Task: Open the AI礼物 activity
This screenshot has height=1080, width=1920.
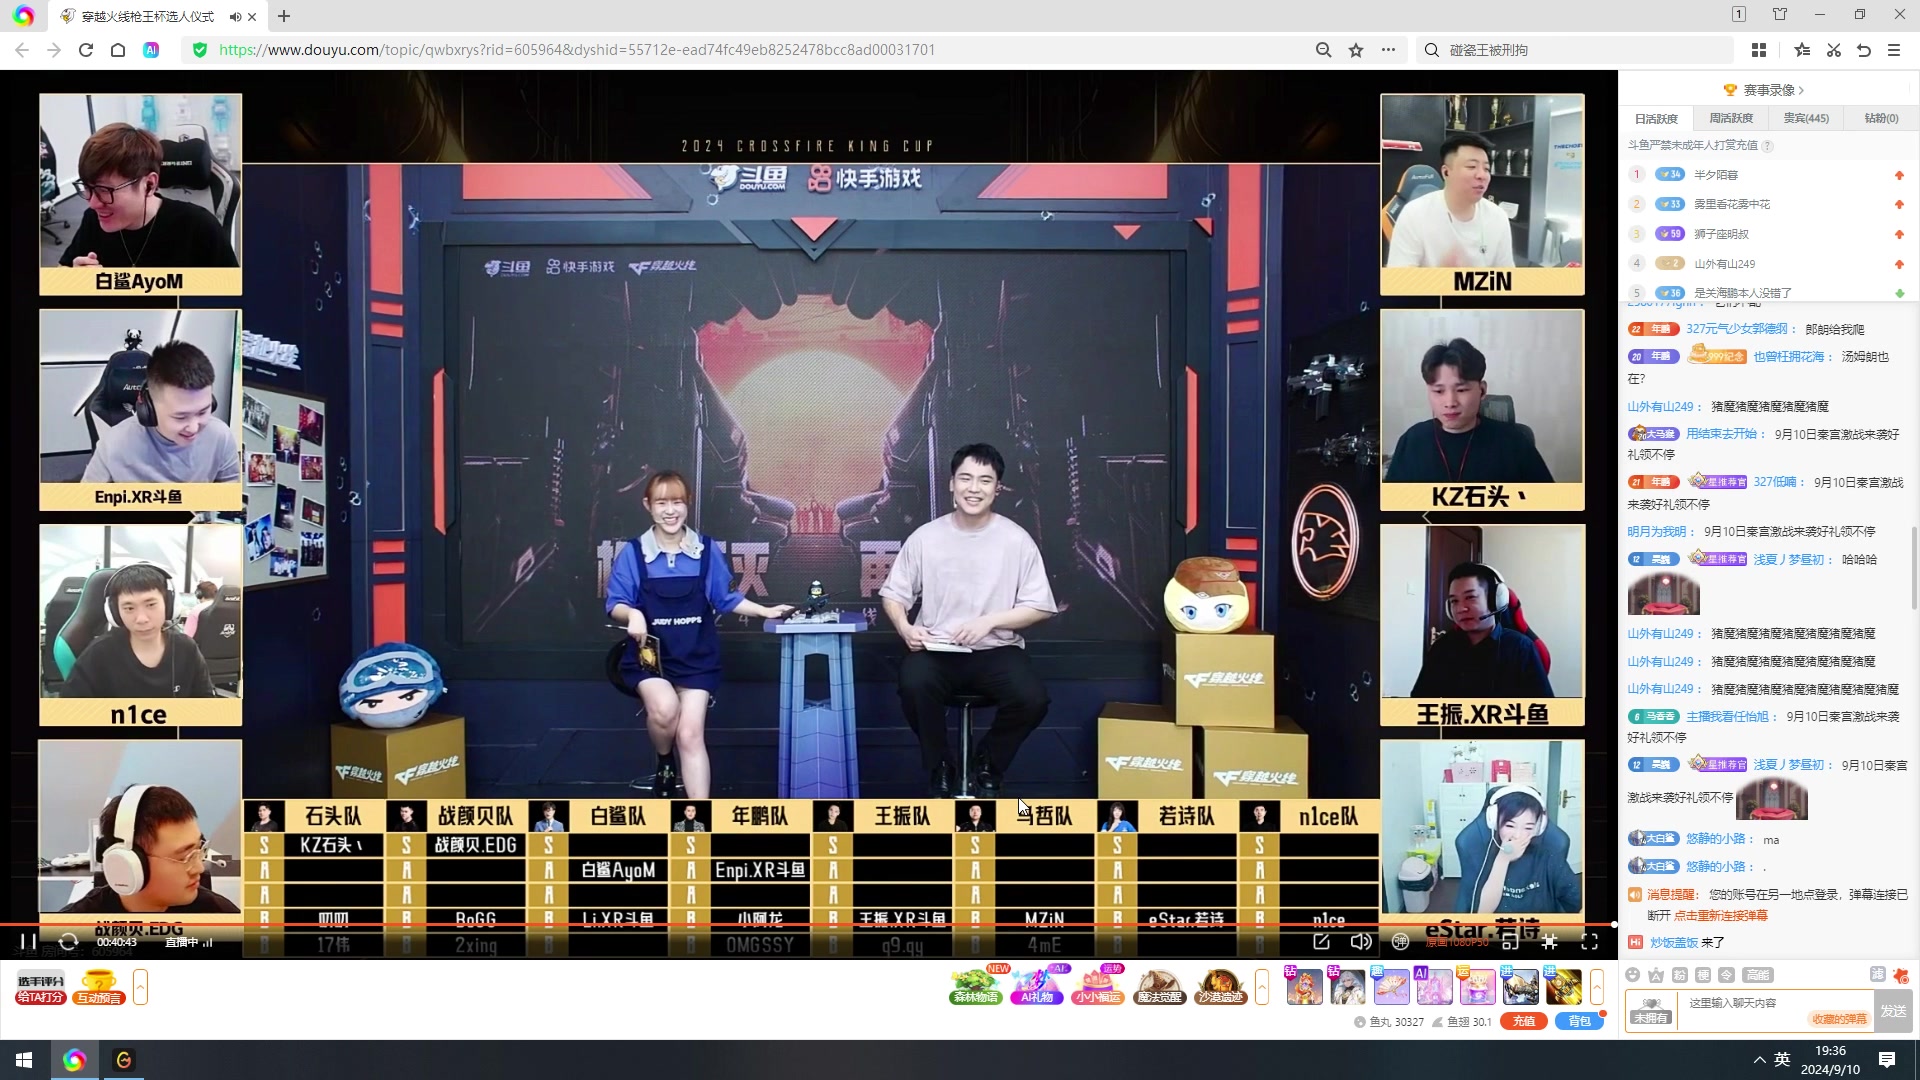Action: pyautogui.click(x=1037, y=987)
